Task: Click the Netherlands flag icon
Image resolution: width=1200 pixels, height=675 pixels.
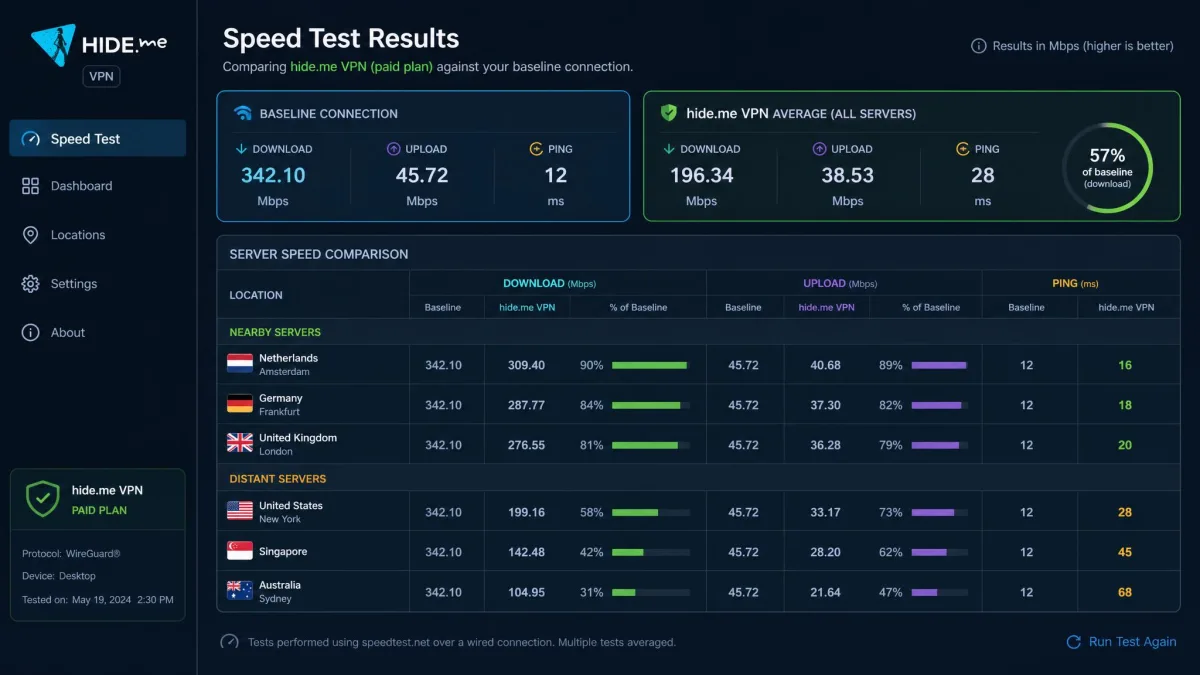Action: 240,364
